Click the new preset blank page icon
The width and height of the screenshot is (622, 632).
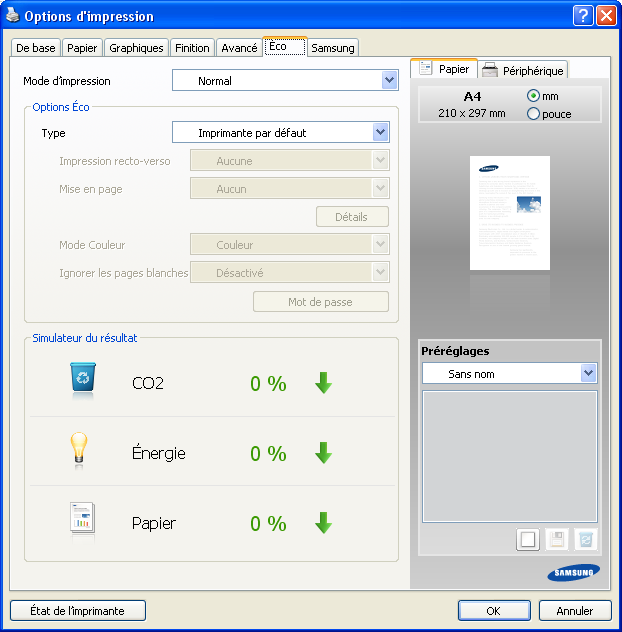(528, 539)
